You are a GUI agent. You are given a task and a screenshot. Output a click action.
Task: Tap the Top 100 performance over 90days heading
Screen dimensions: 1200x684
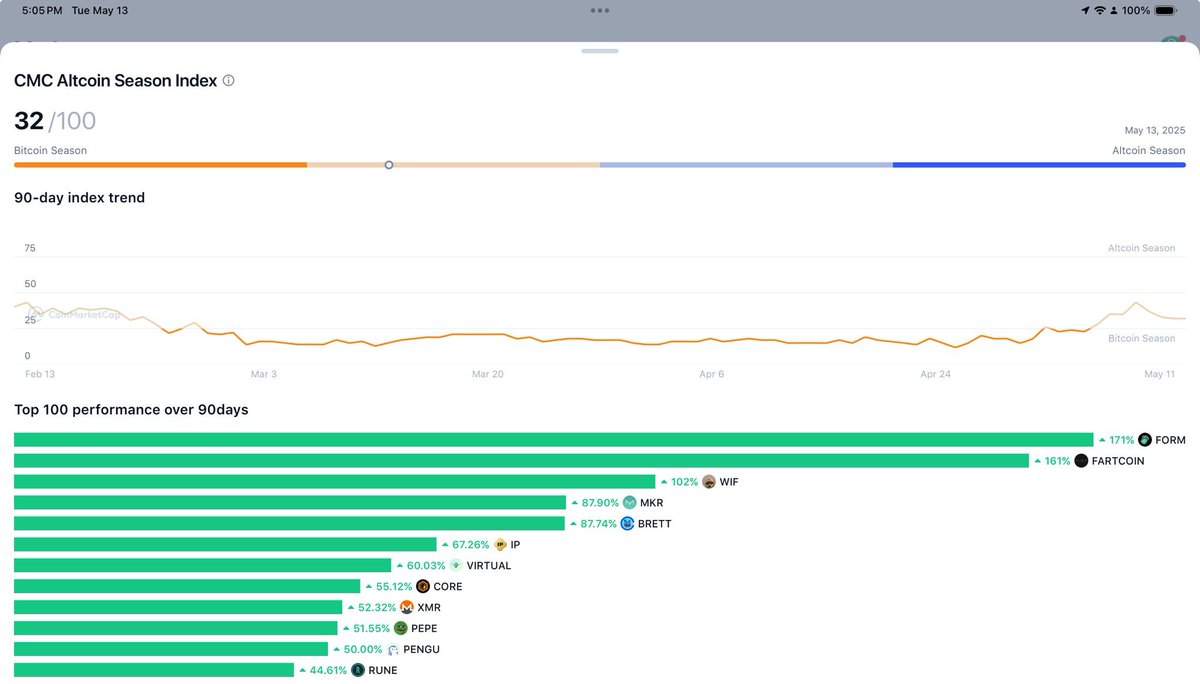point(131,410)
